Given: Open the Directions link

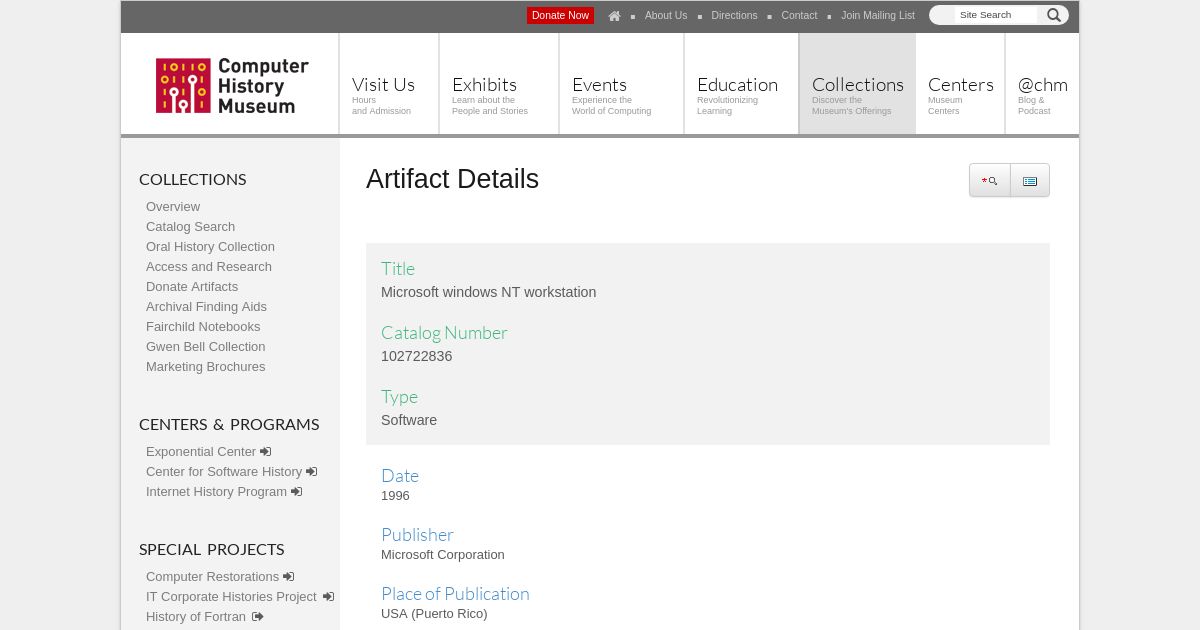Looking at the screenshot, I should tap(734, 15).
